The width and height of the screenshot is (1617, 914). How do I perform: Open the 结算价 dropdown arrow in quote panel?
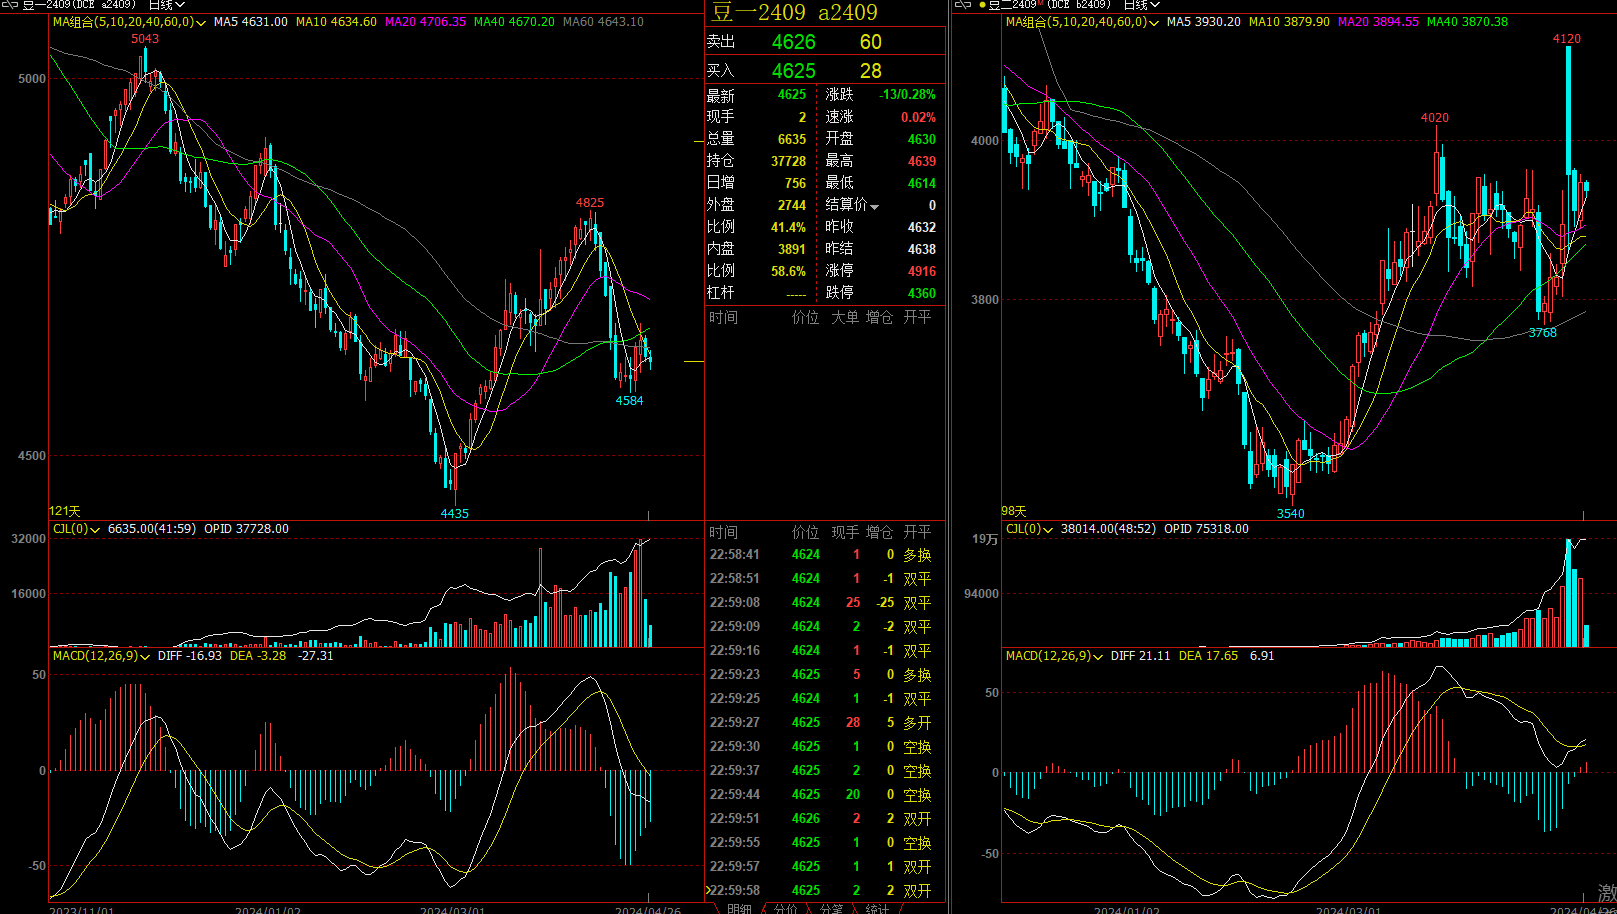875,206
